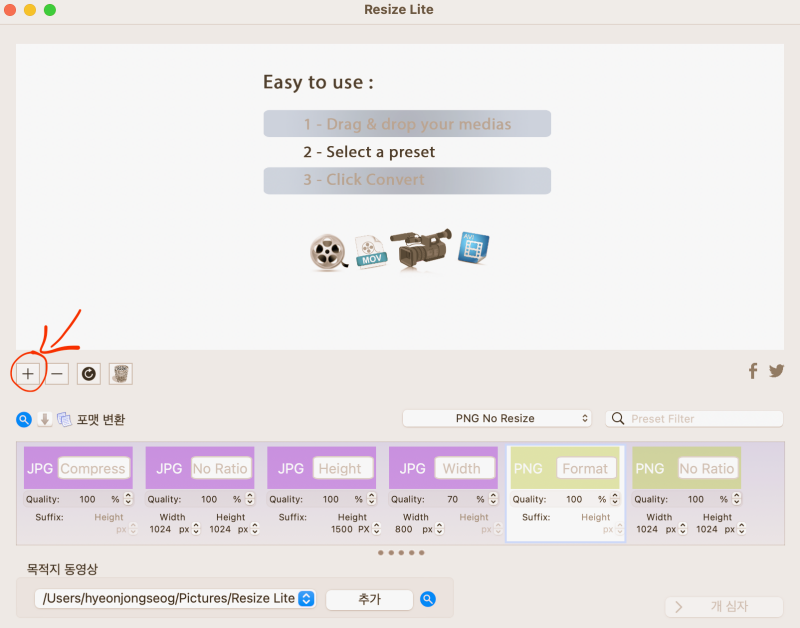Click the blue magnifier icon beside 포맷 변환
The height and width of the screenshot is (628, 800).
[24, 419]
